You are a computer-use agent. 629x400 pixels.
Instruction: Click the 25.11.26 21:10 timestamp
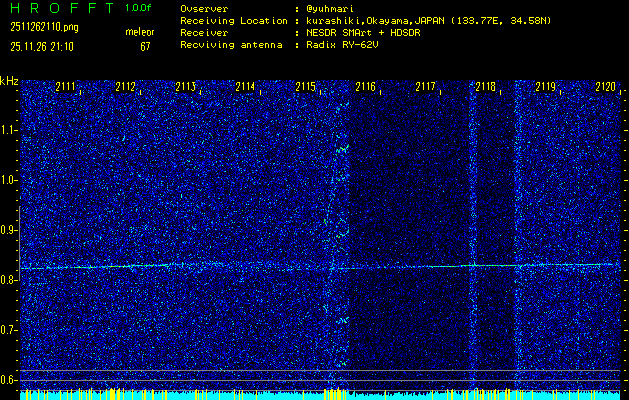coord(40,46)
